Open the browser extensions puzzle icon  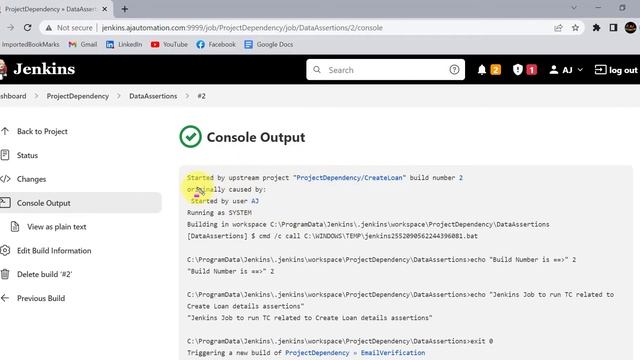[x=596, y=28]
